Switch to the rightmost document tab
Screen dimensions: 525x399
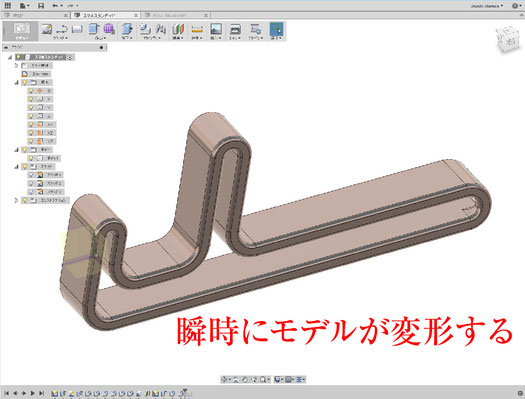[176, 15]
